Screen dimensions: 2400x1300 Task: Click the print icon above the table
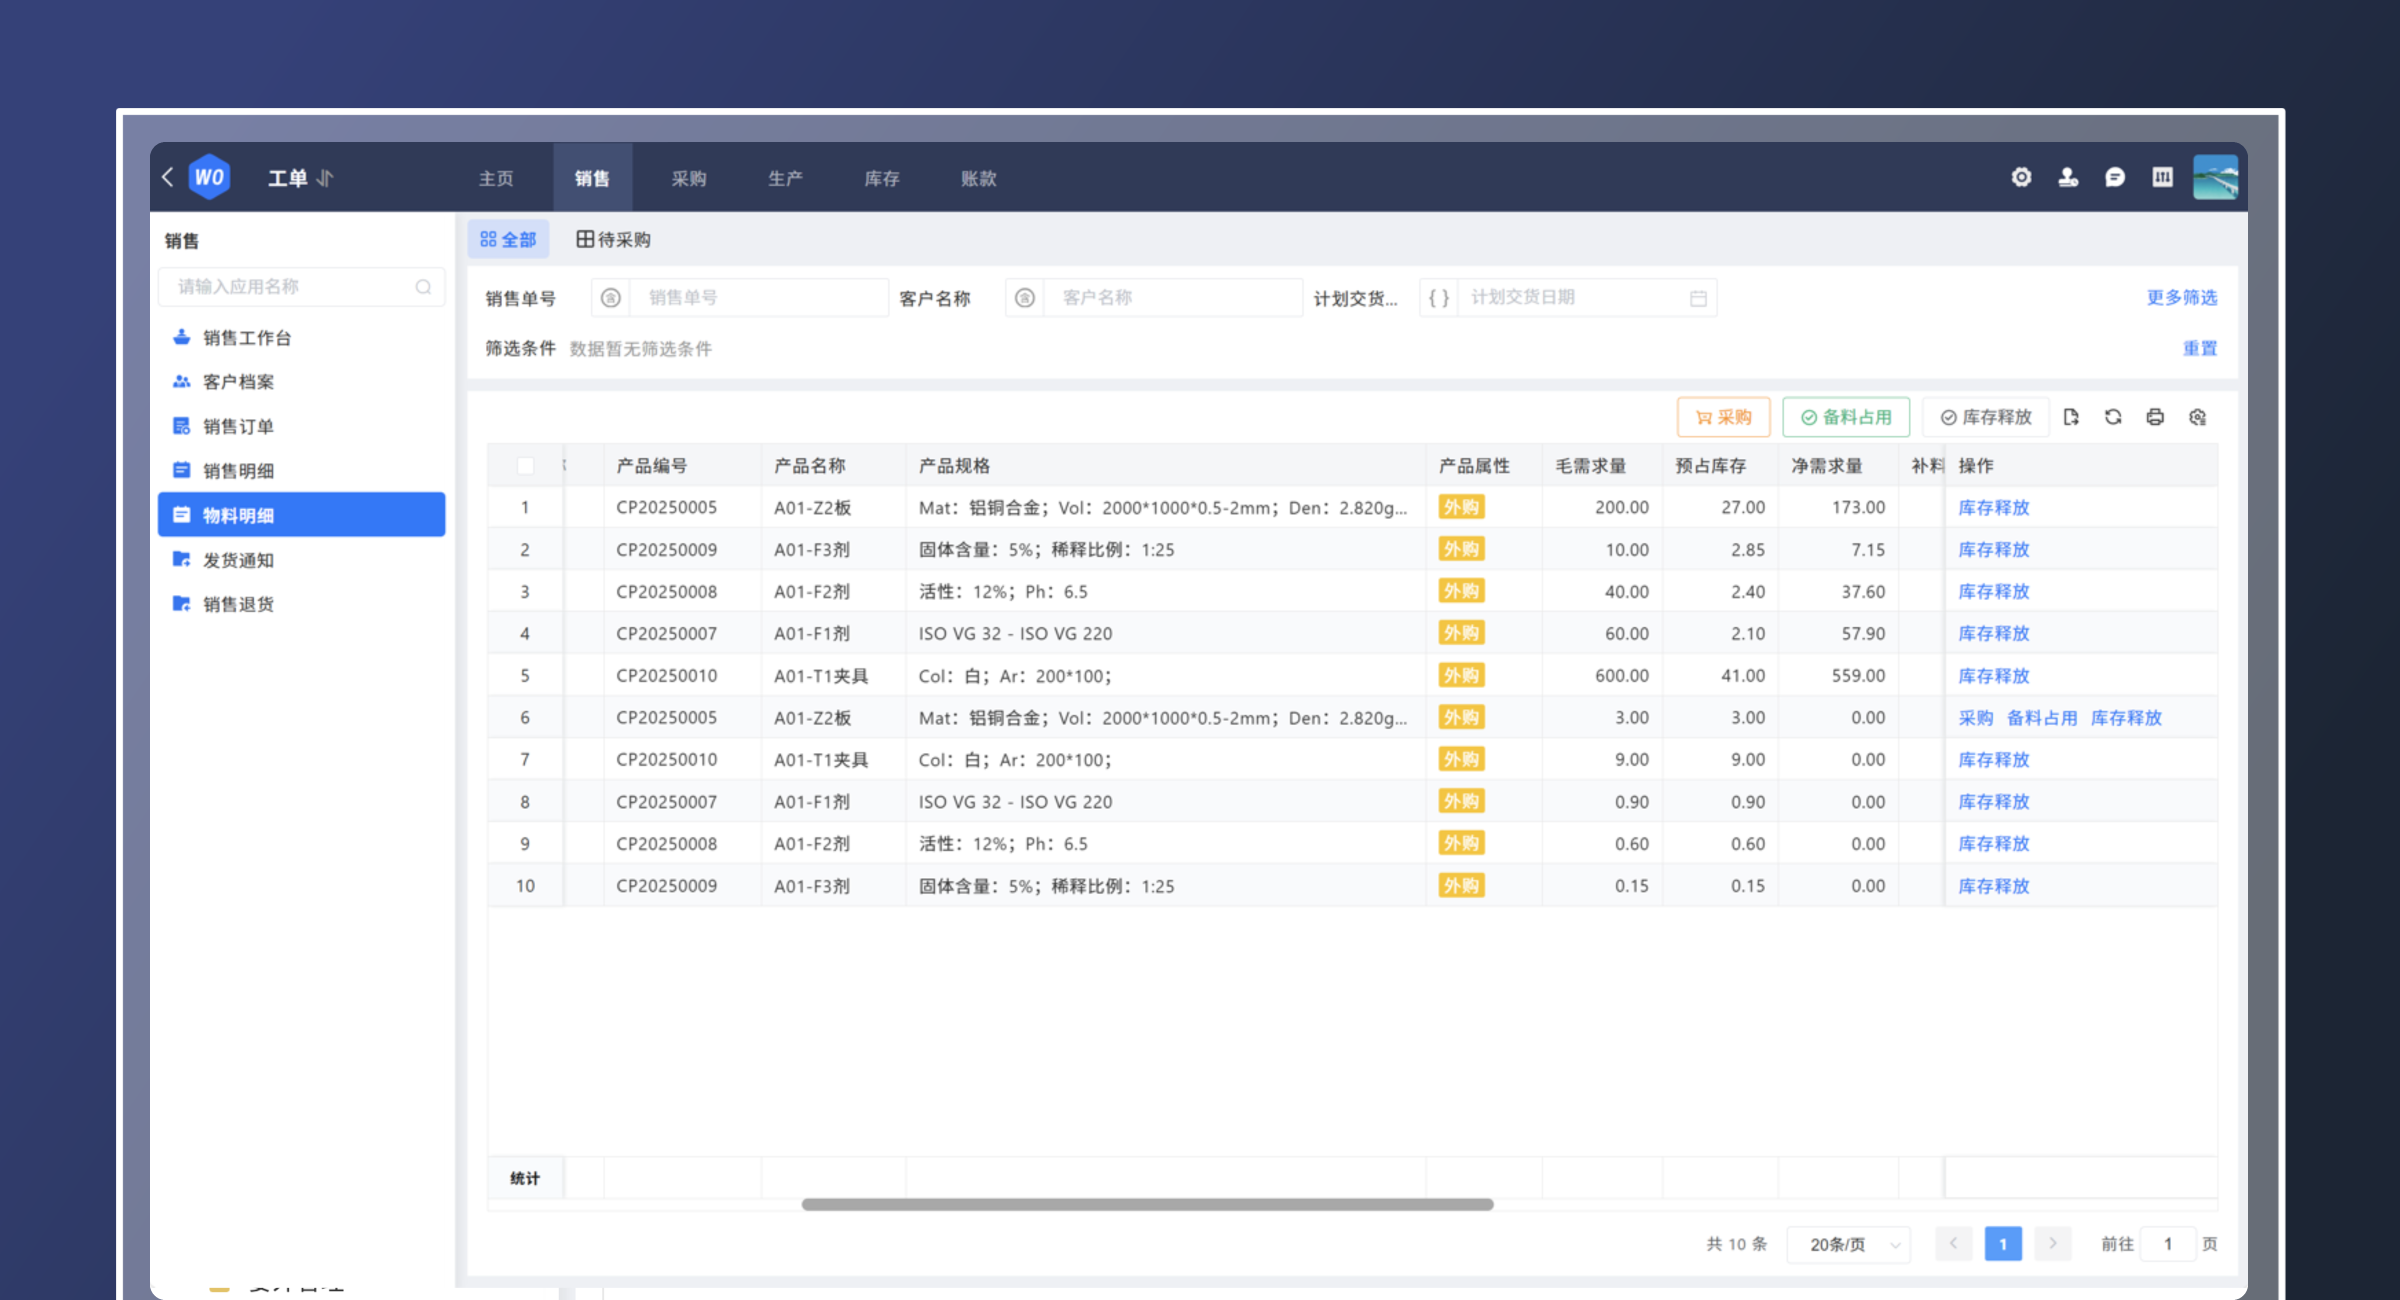pyautogui.click(x=2155, y=417)
